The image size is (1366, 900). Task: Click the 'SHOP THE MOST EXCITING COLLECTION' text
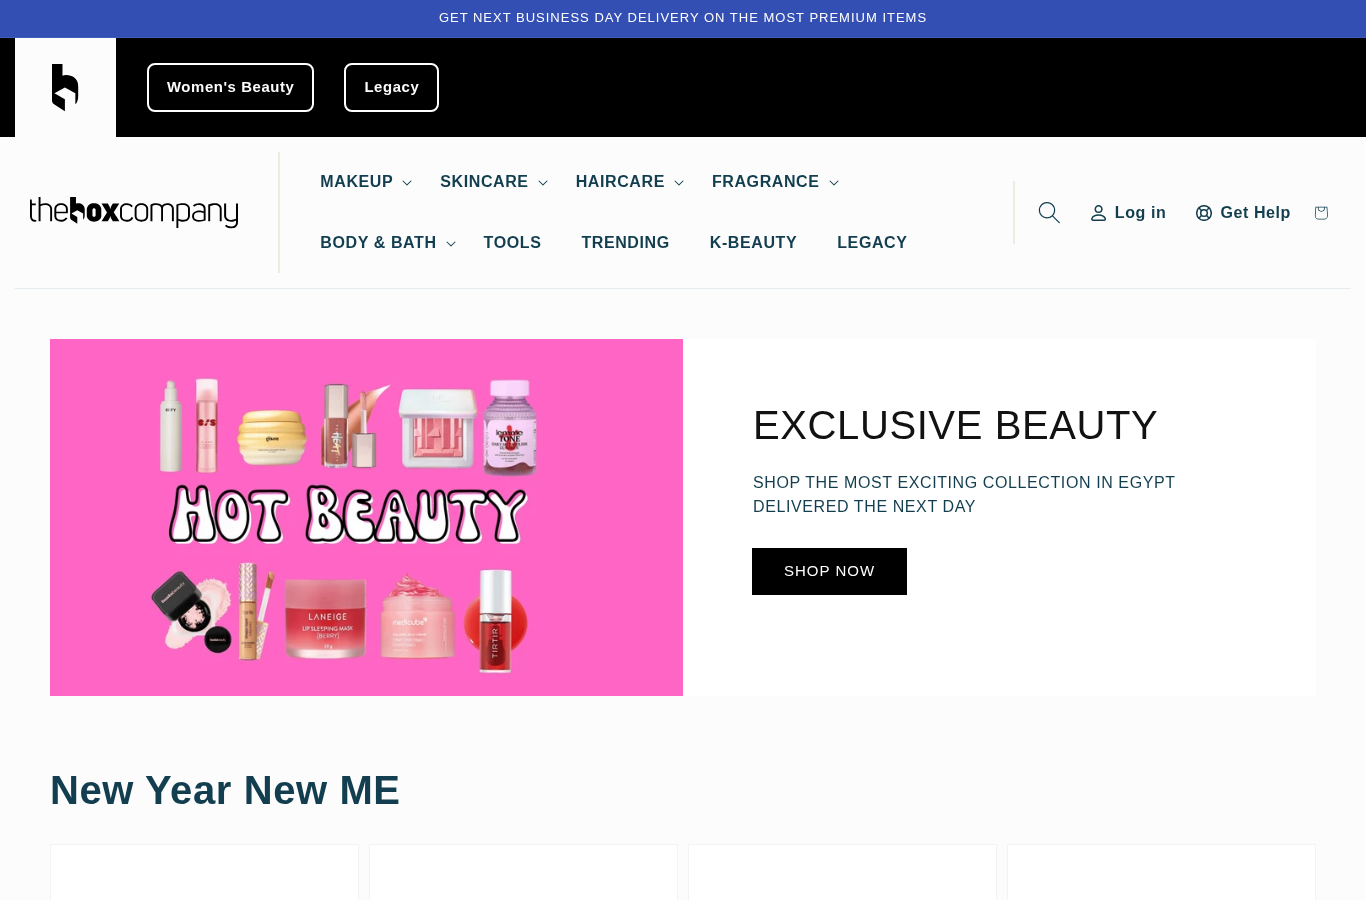point(964,494)
